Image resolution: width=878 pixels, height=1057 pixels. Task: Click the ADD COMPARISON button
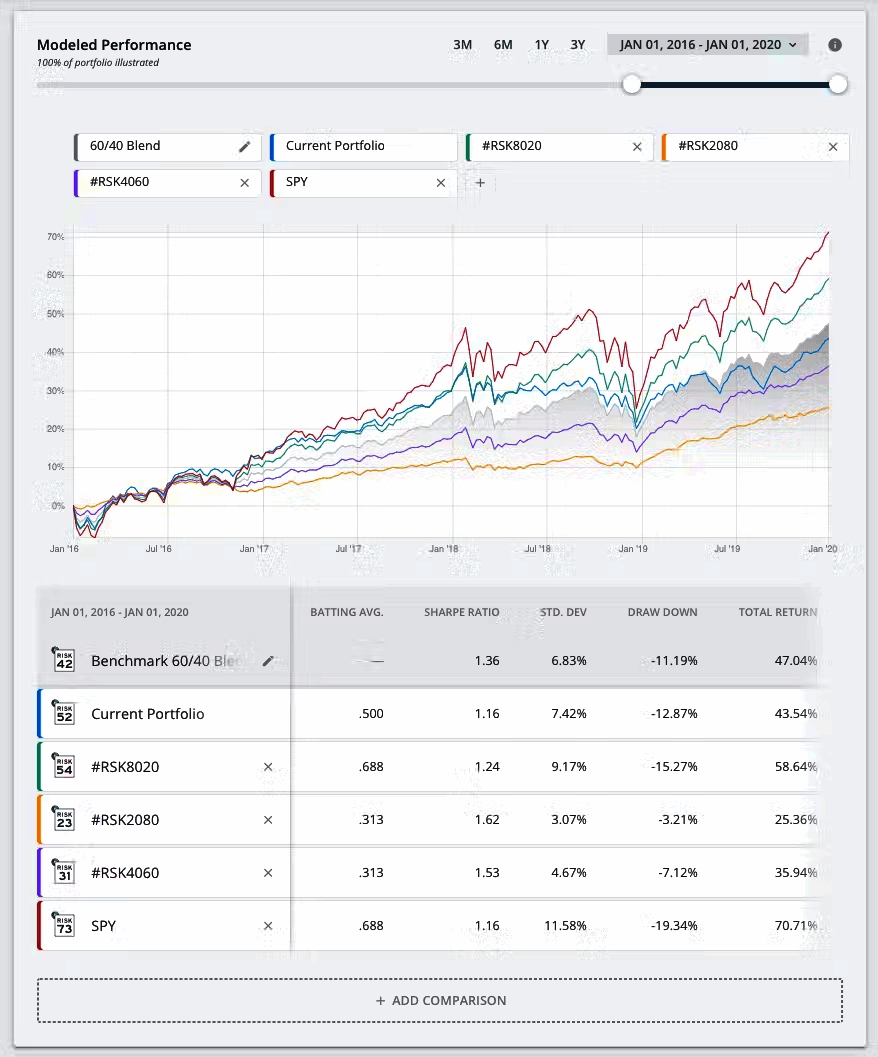(x=440, y=1000)
